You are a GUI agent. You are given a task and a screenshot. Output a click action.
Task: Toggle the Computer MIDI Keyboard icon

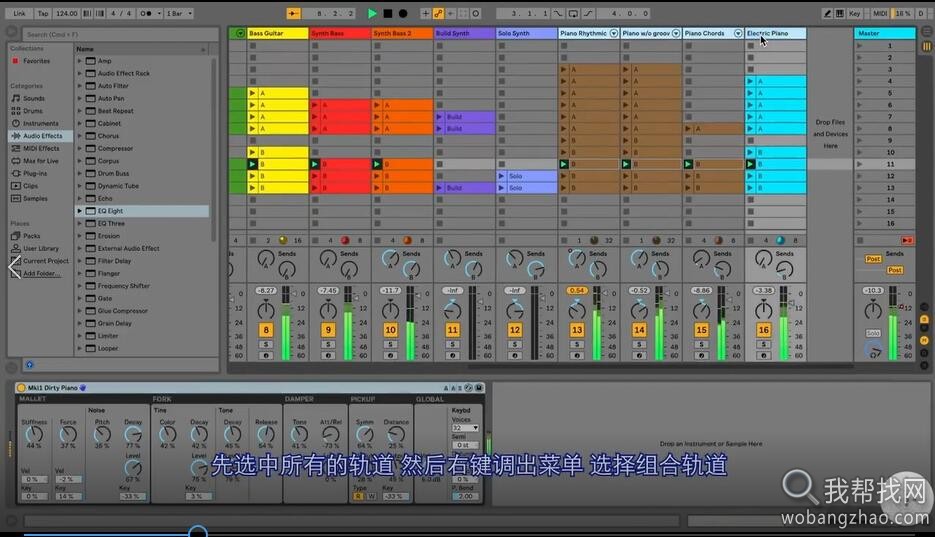[x=840, y=13]
